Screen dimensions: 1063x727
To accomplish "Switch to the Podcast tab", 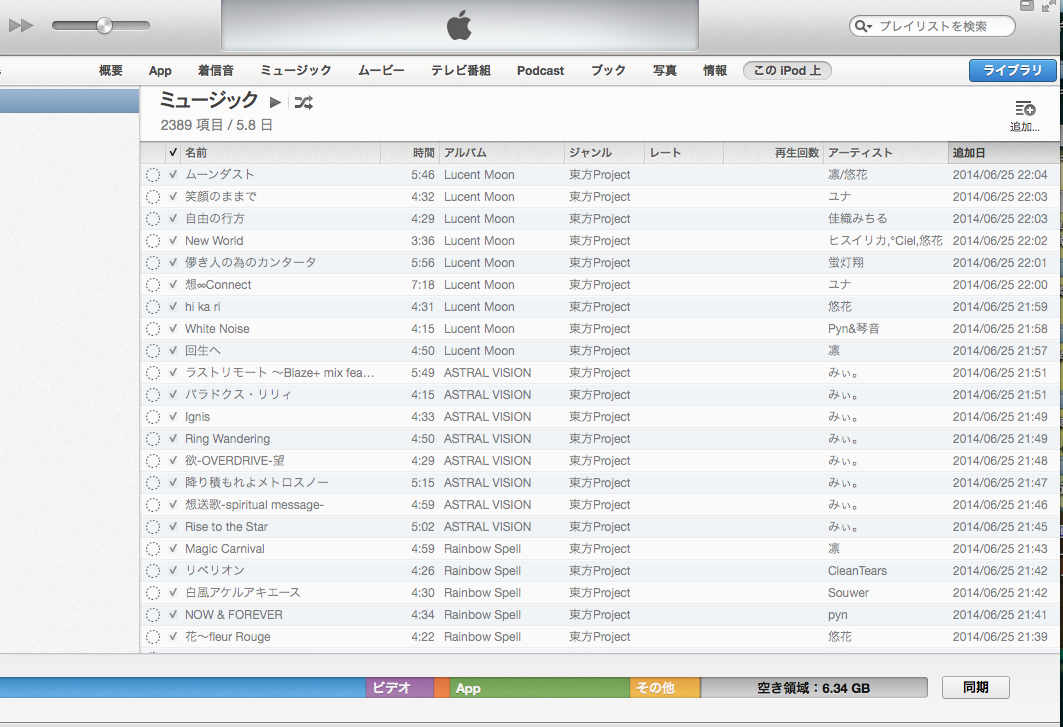I will pos(540,71).
